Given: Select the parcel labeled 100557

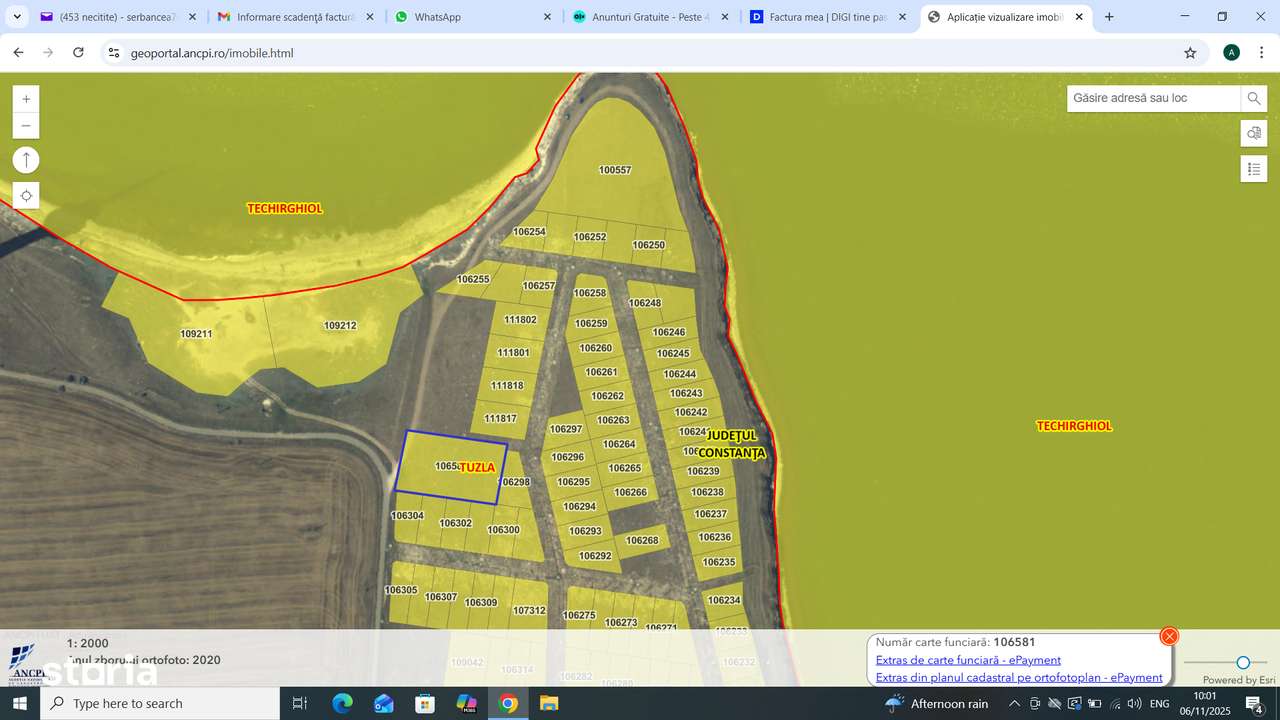Looking at the screenshot, I should coord(615,170).
